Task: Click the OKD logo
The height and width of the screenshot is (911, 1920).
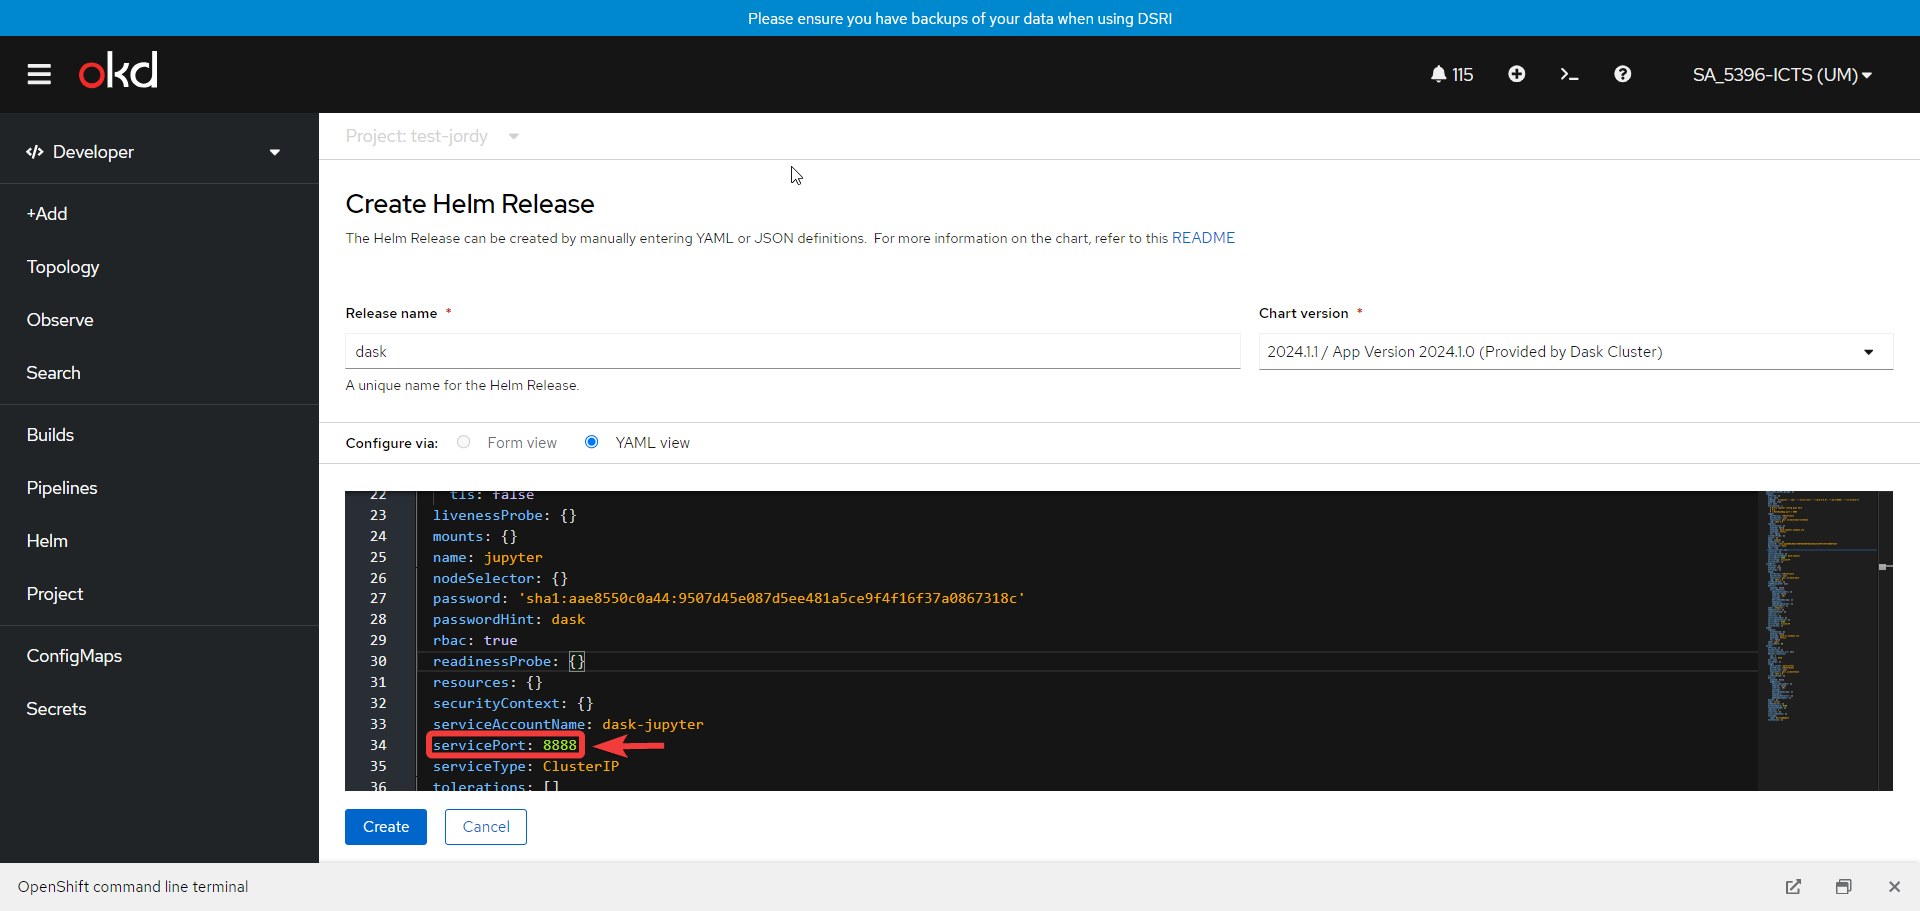Action: tap(118, 71)
